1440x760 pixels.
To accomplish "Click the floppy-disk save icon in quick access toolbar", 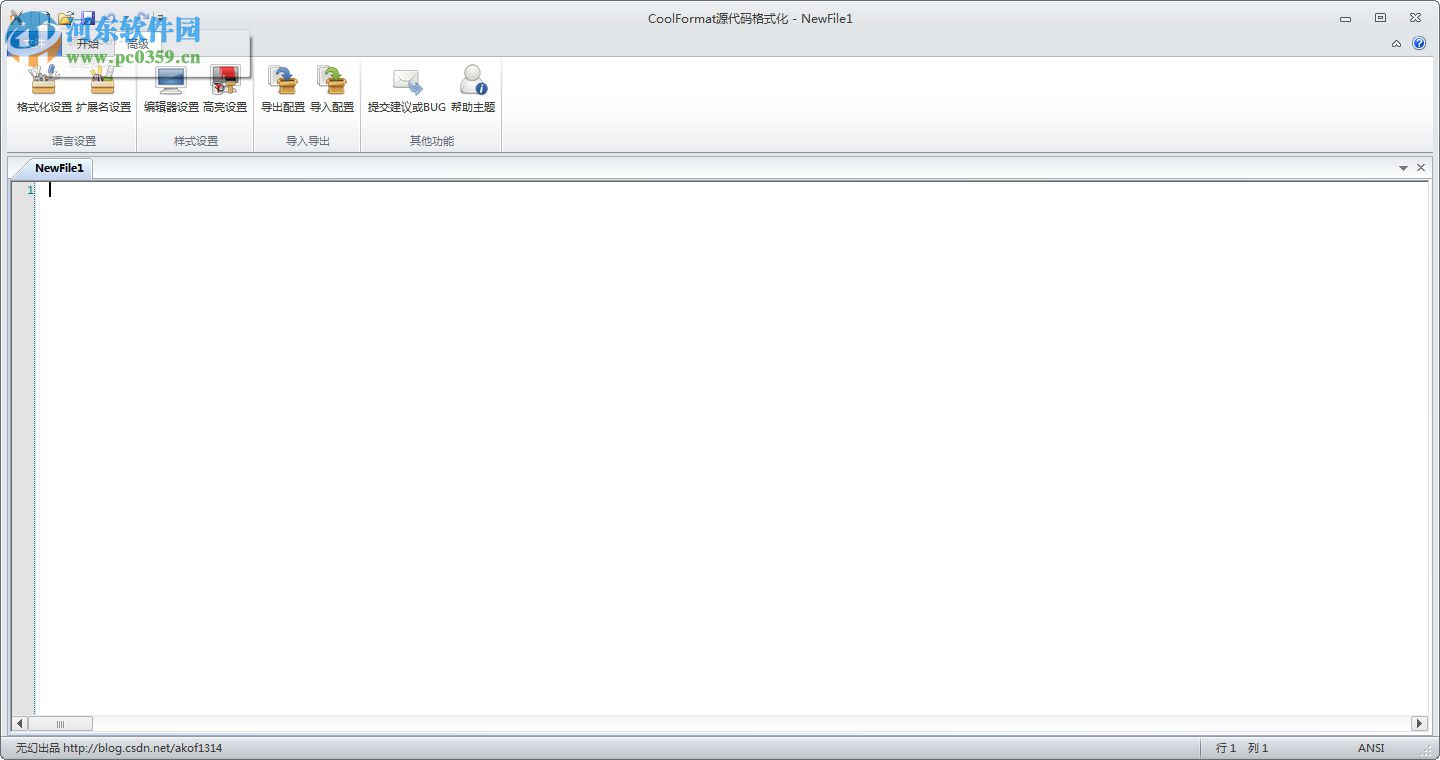I will 88,18.
